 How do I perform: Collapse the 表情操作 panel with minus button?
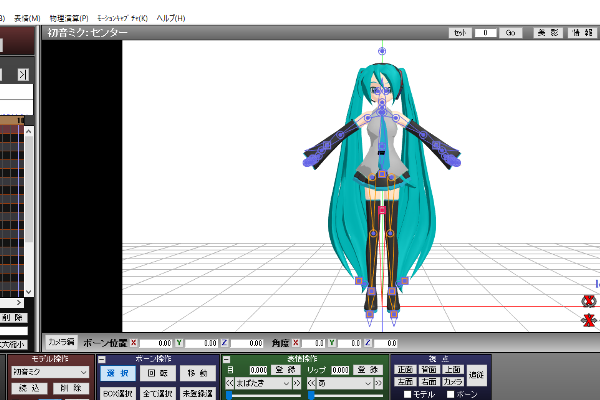[x=227, y=359]
